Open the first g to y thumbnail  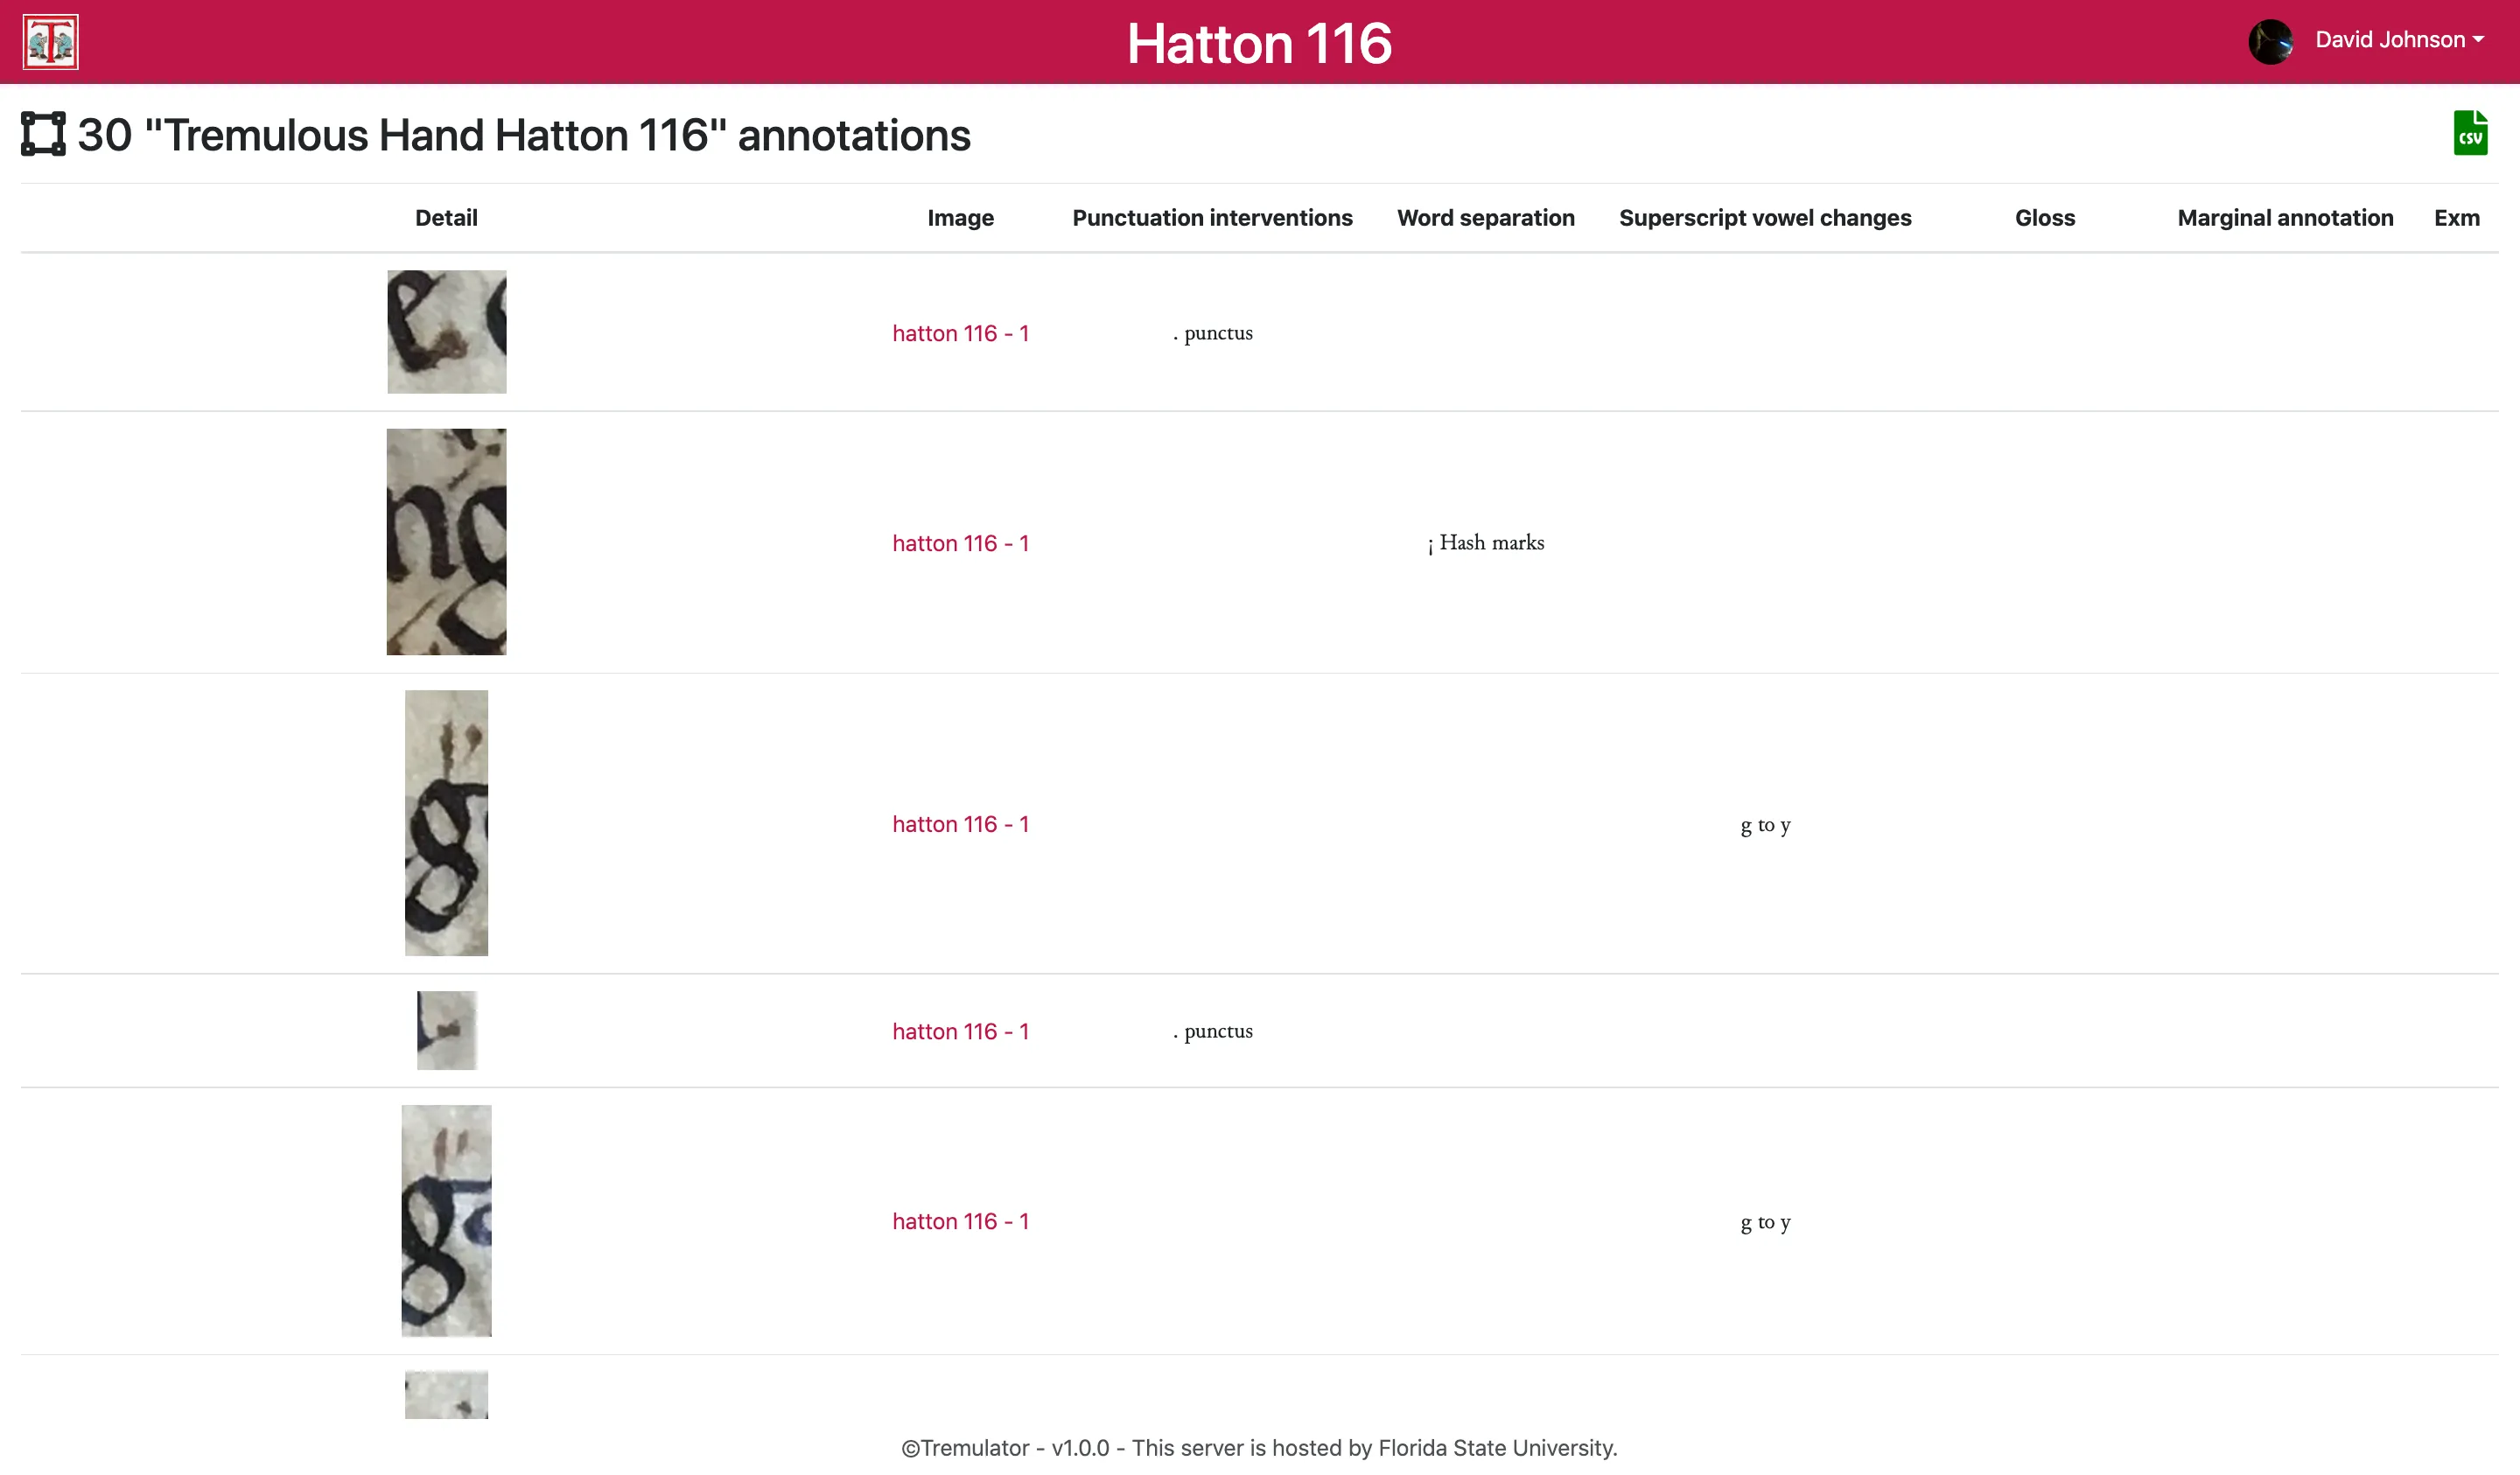click(x=446, y=823)
